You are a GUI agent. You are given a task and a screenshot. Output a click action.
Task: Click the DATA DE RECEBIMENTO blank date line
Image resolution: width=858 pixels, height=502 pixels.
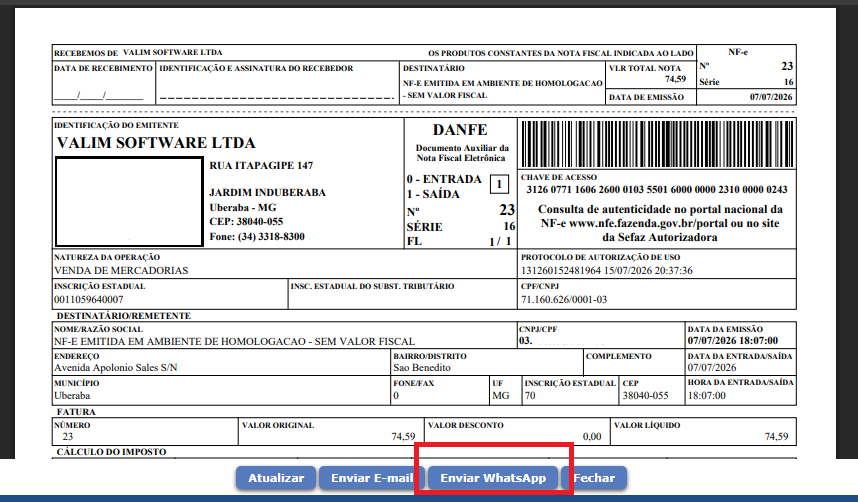(x=98, y=96)
